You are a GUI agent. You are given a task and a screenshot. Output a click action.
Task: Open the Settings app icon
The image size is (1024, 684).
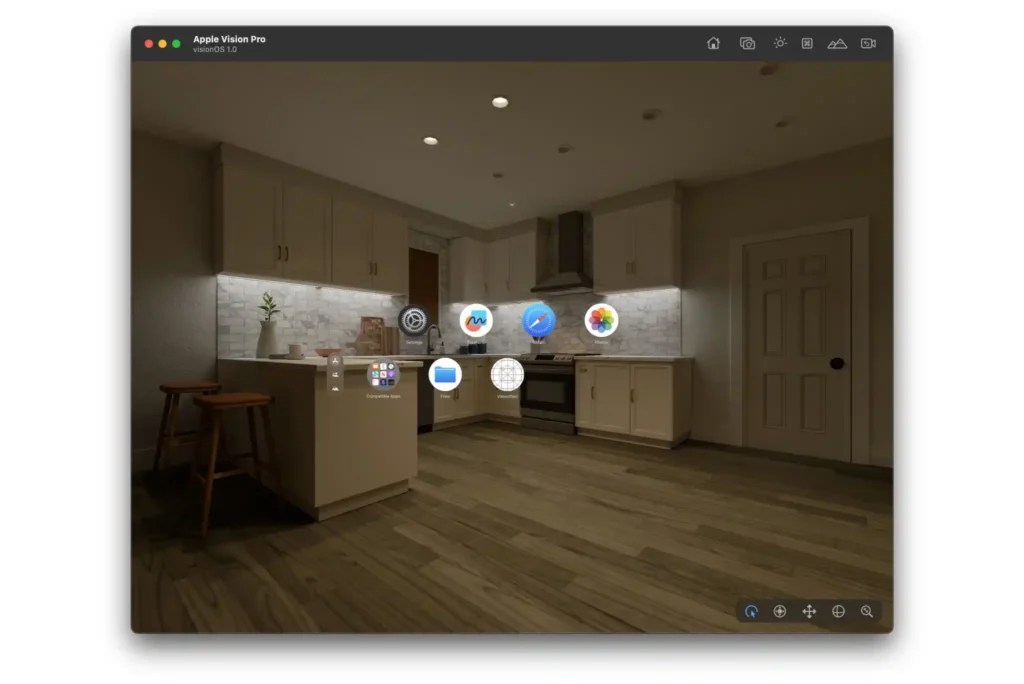(413, 320)
